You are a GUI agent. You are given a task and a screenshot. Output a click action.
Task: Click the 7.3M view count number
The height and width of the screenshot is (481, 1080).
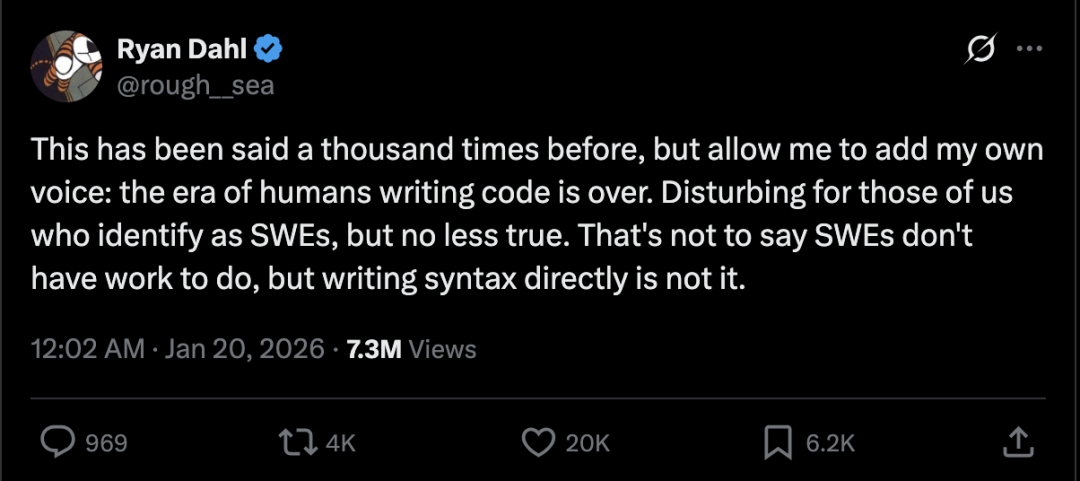click(372, 349)
